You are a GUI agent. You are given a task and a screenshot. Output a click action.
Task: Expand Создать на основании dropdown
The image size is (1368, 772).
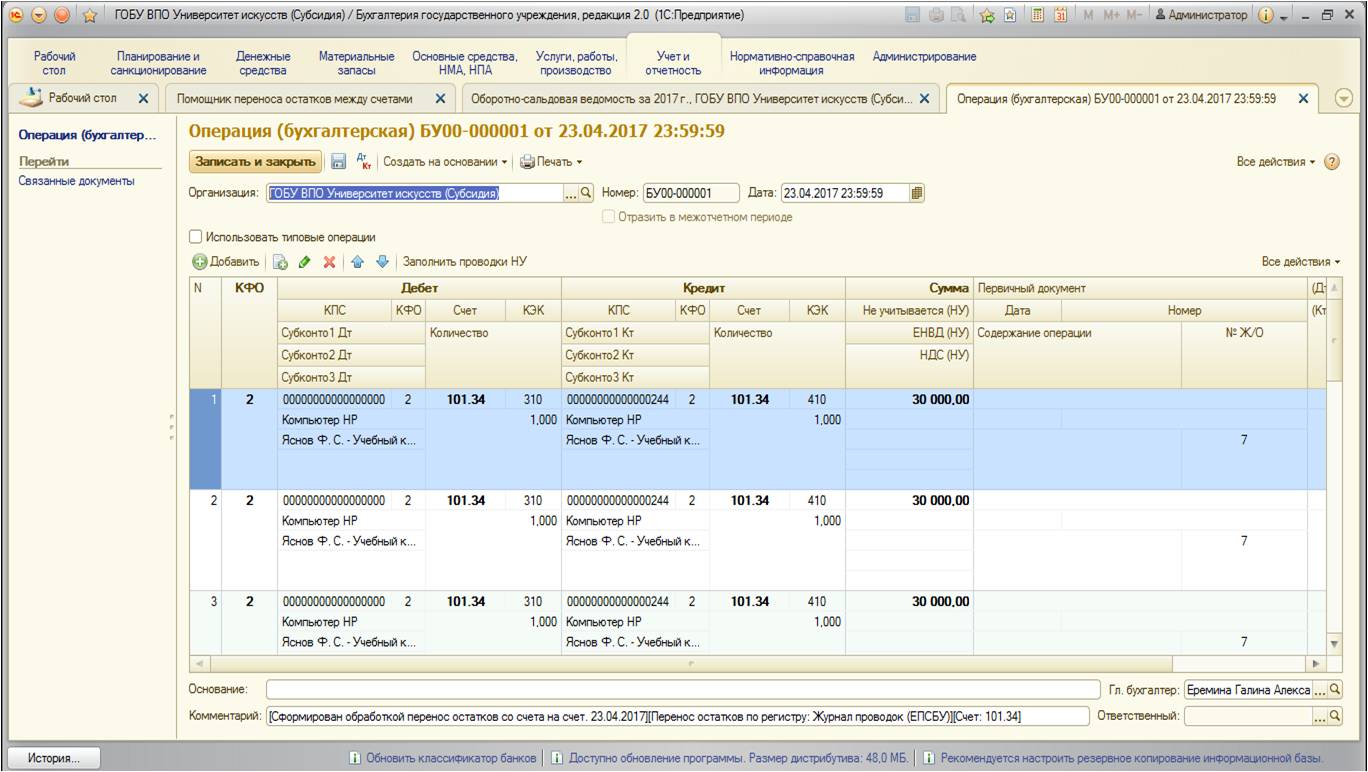click(505, 162)
